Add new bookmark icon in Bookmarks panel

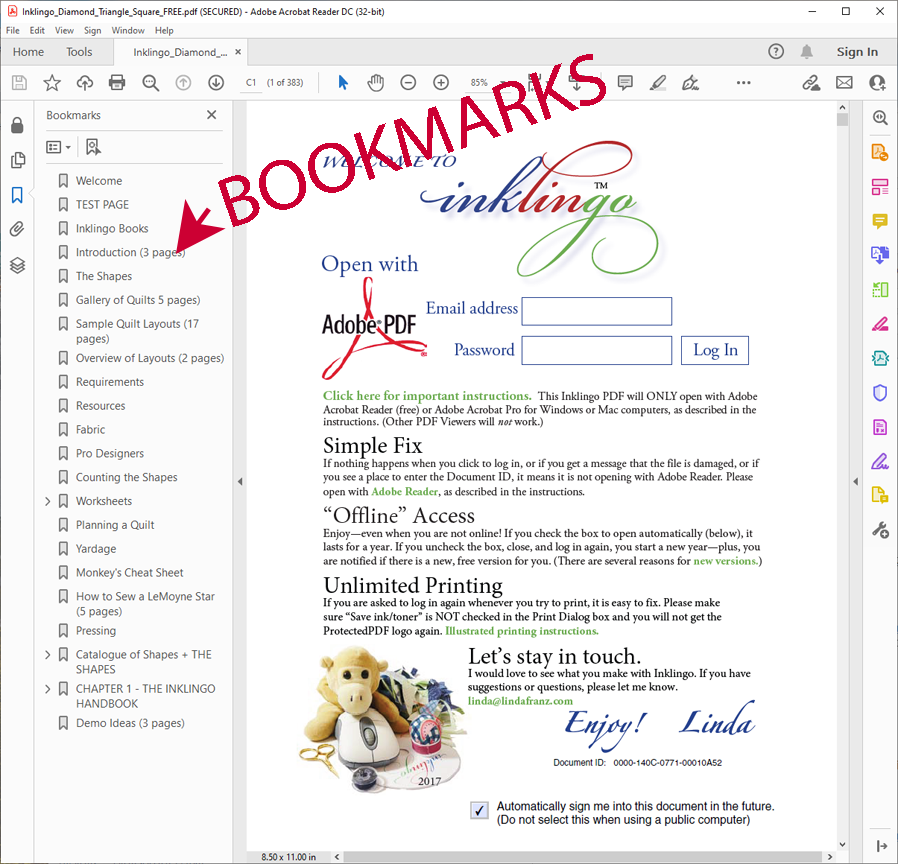tap(93, 147)
